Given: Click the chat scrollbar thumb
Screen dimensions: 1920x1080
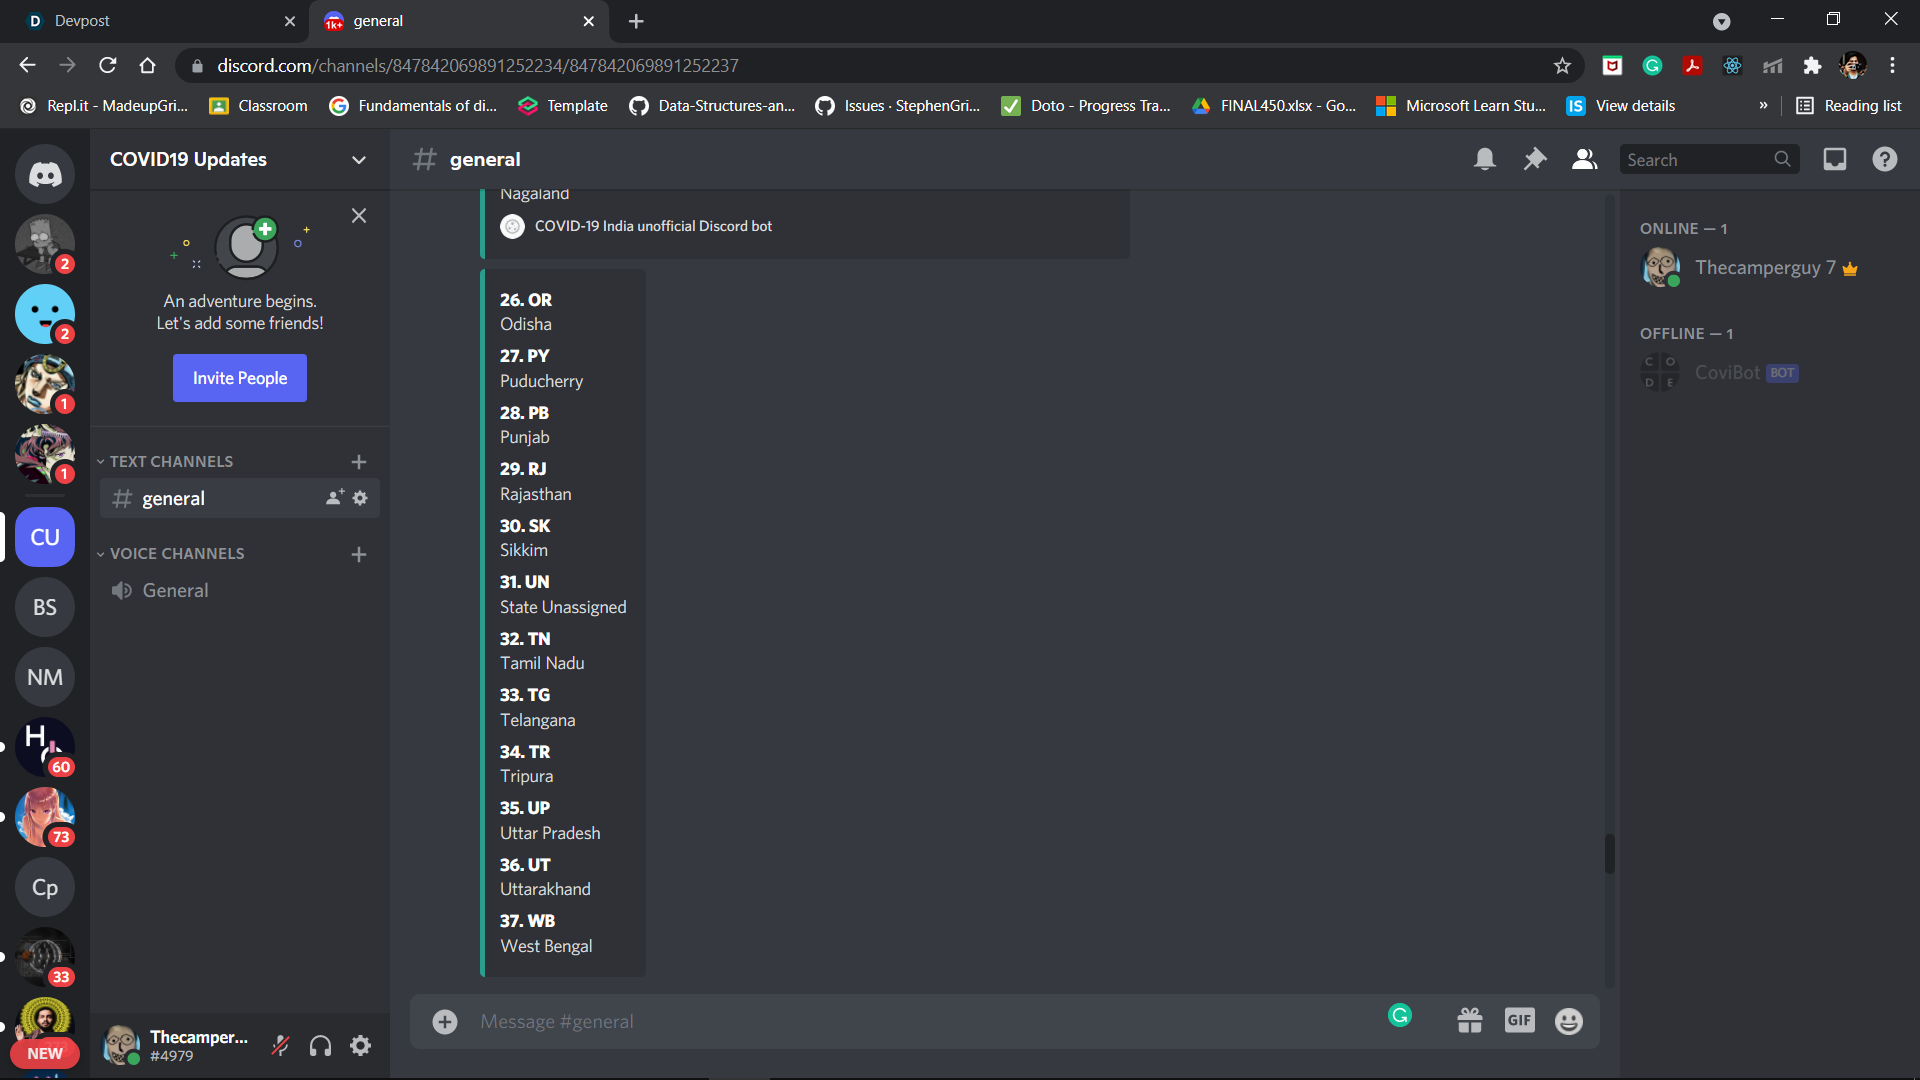Looking at the screenshot, I should [x=1609, y=853].
